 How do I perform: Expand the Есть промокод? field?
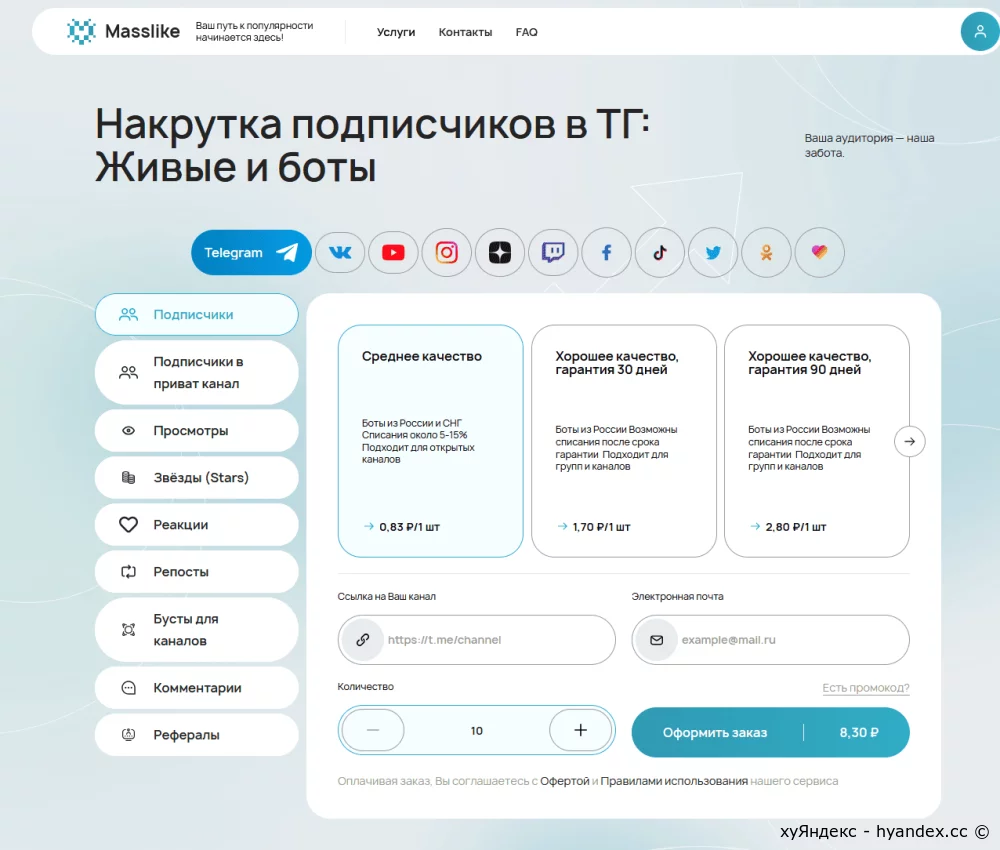coord(865,687)
